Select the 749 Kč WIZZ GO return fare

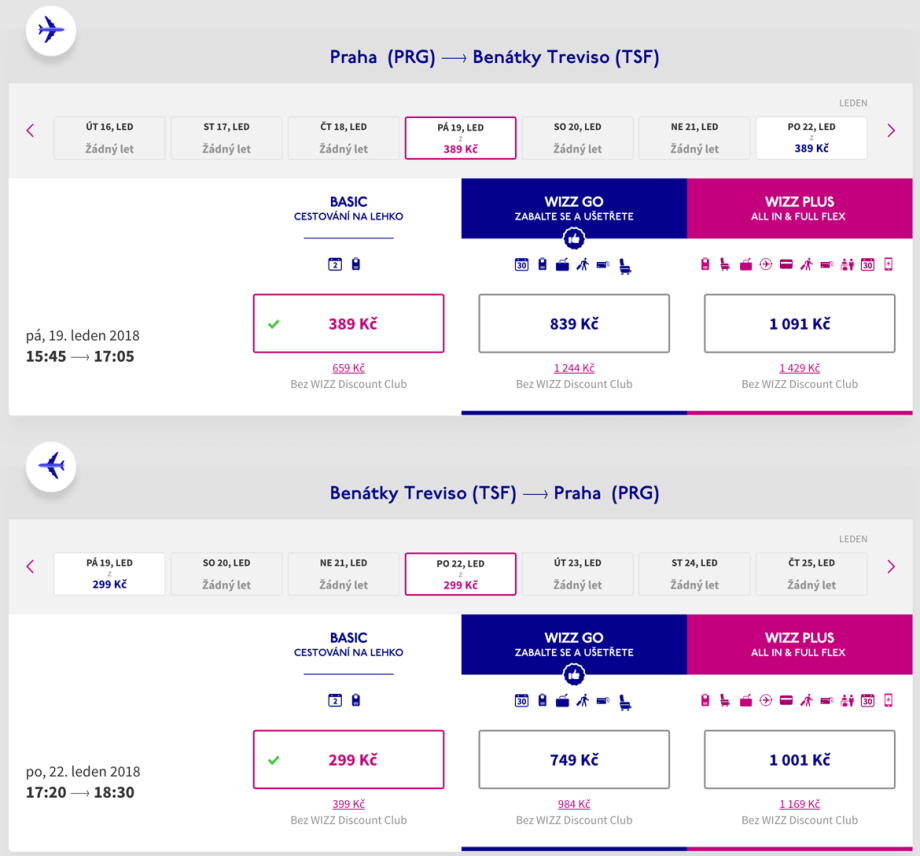(x=574, y=760)
